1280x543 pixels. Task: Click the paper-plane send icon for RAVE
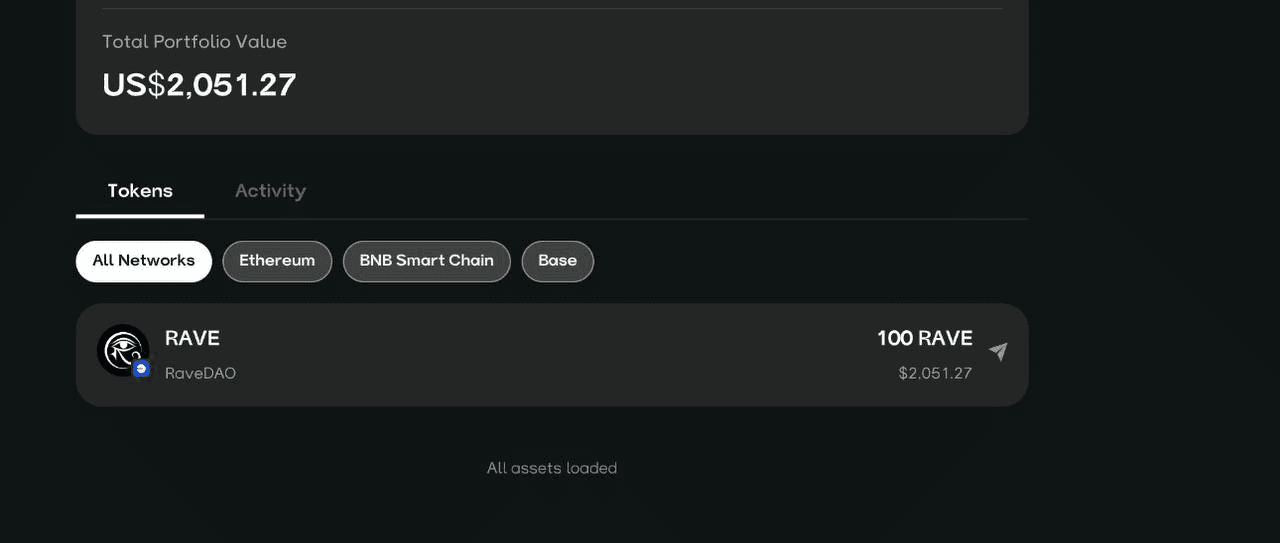coord(998,351)
